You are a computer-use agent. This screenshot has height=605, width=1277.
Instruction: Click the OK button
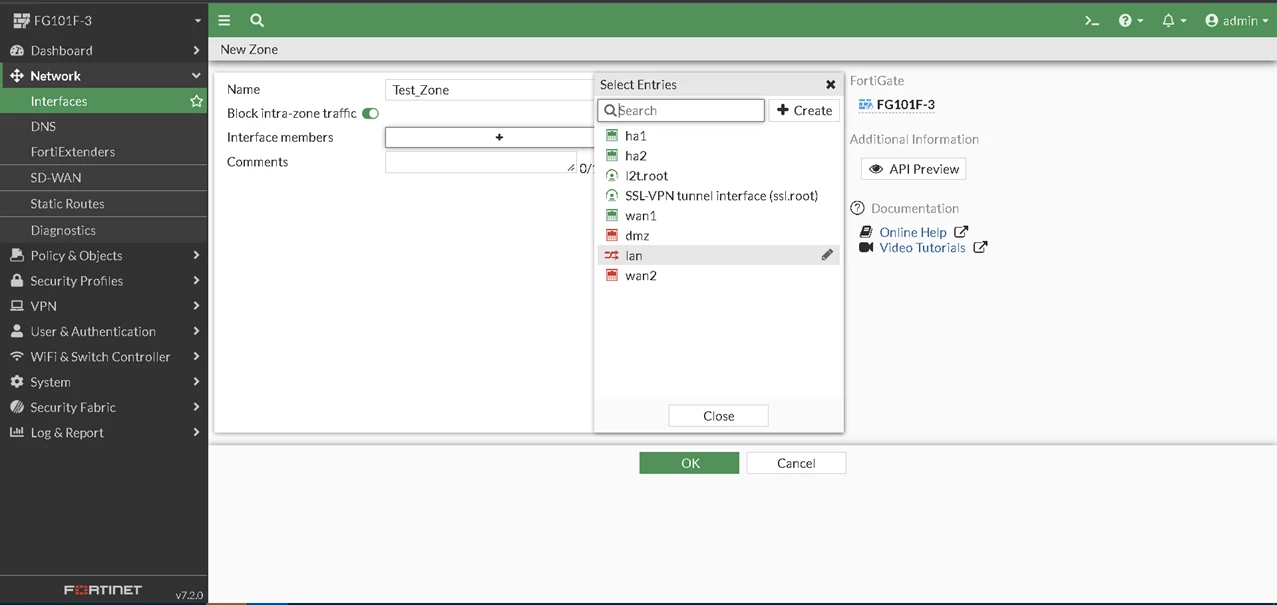[x=690, y=463]
